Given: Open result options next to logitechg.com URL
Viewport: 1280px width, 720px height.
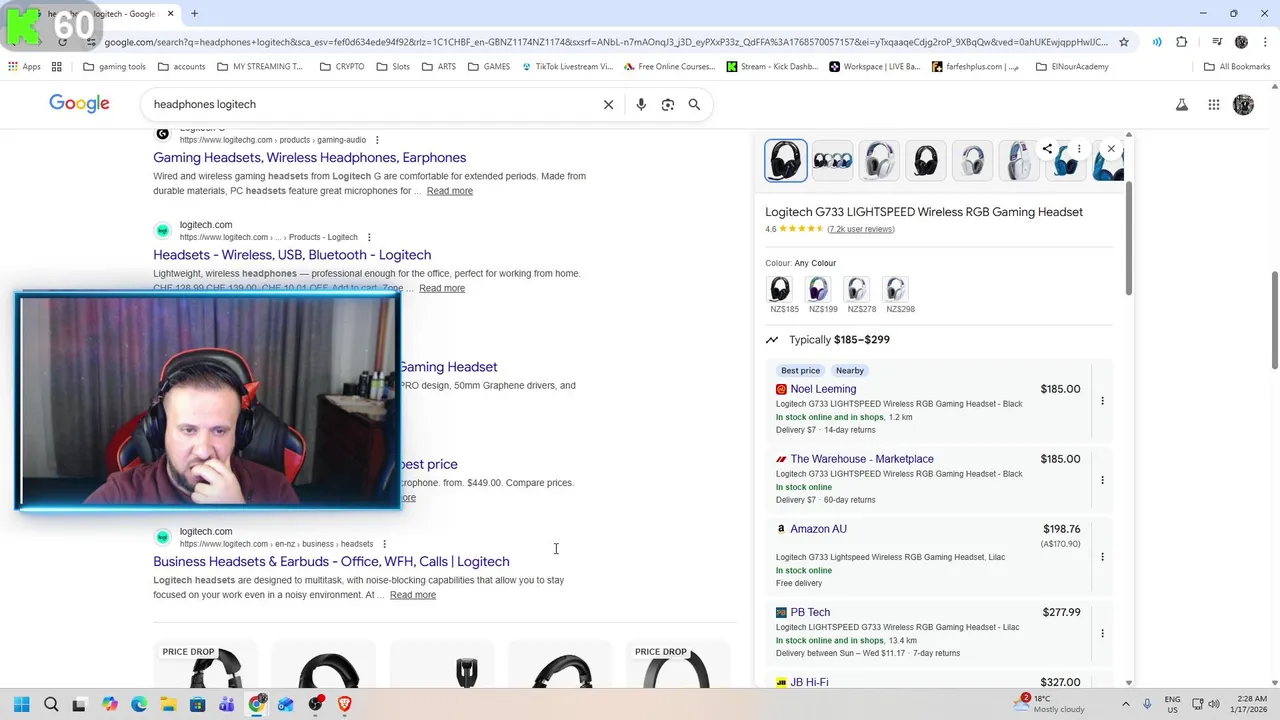Looking at the screenshot, I should [377, 140].
